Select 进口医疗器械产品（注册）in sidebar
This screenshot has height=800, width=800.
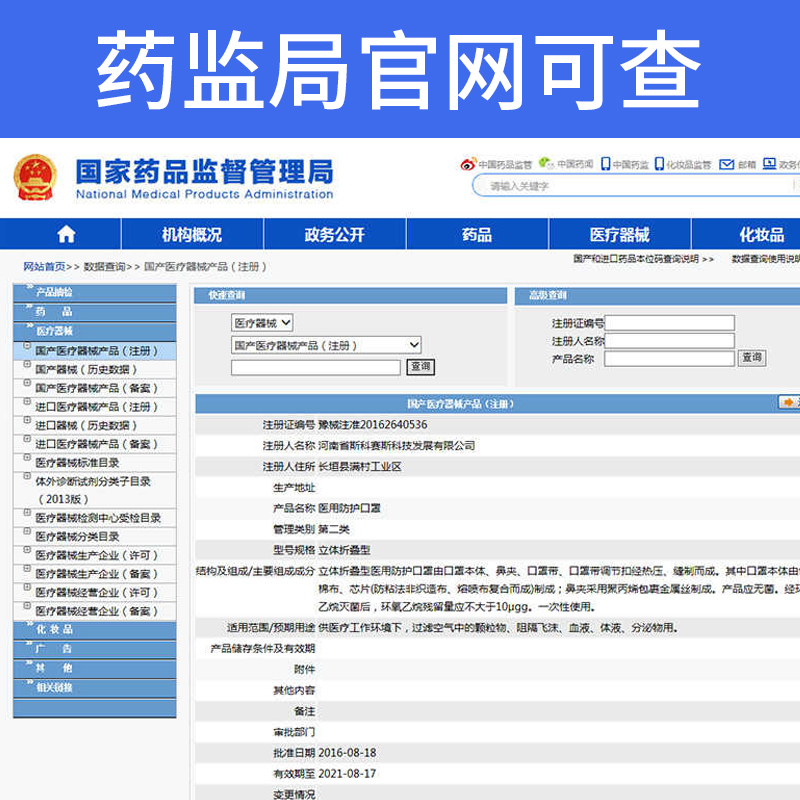tap(96, 407)
